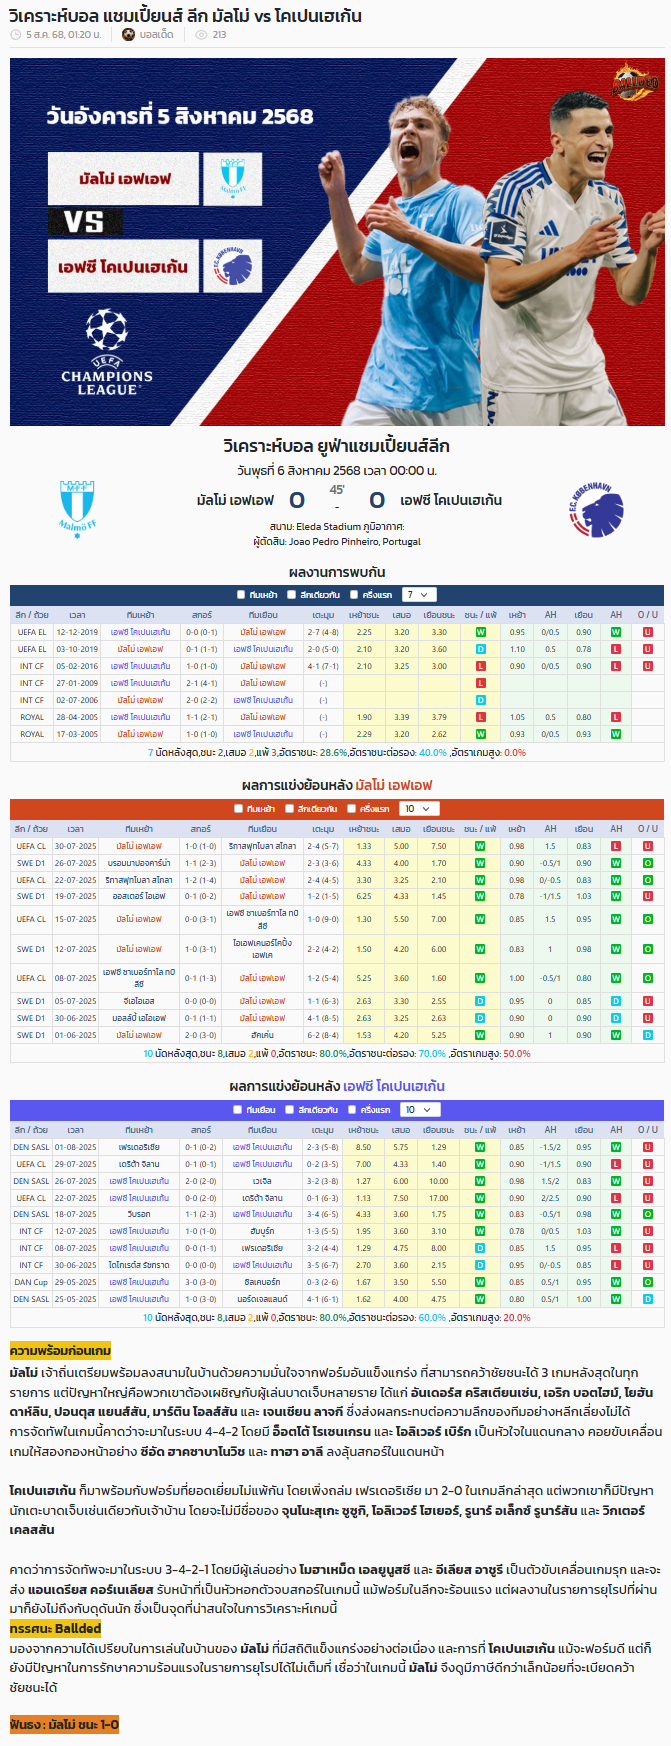The width and height of the screenshot is (671, 1746).
Task: Click the 0-0 (0-1) score for 12-12-2019
Action: pyautogui.click(x=201, y=632)
